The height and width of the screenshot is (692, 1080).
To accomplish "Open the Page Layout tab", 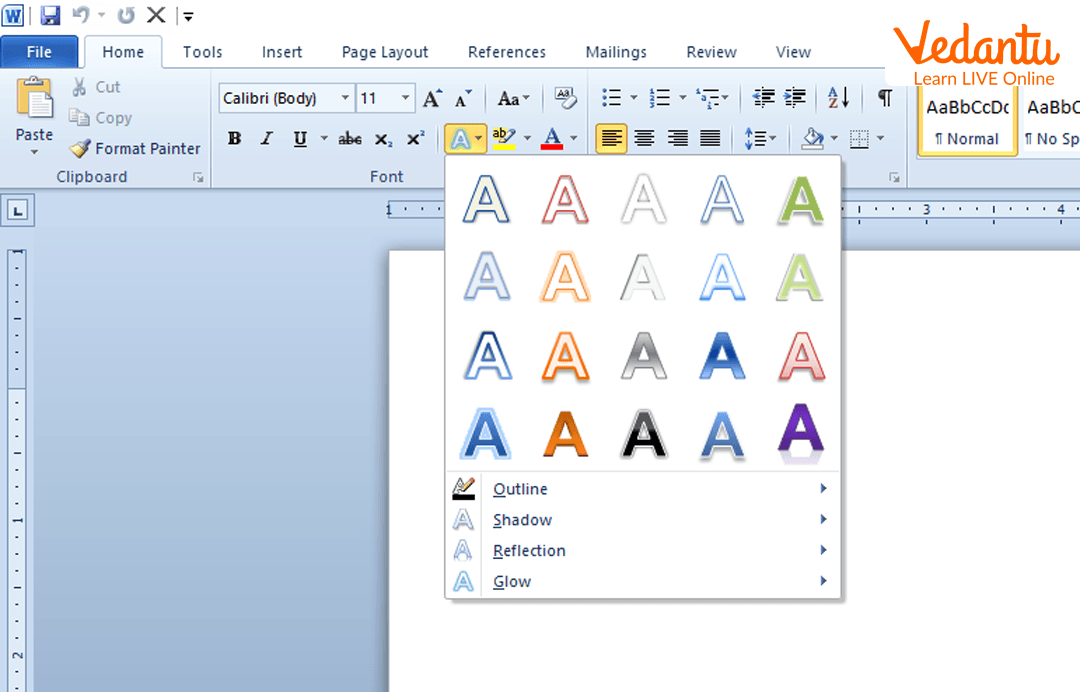I will pyautogui.click(x=385, y=52).
